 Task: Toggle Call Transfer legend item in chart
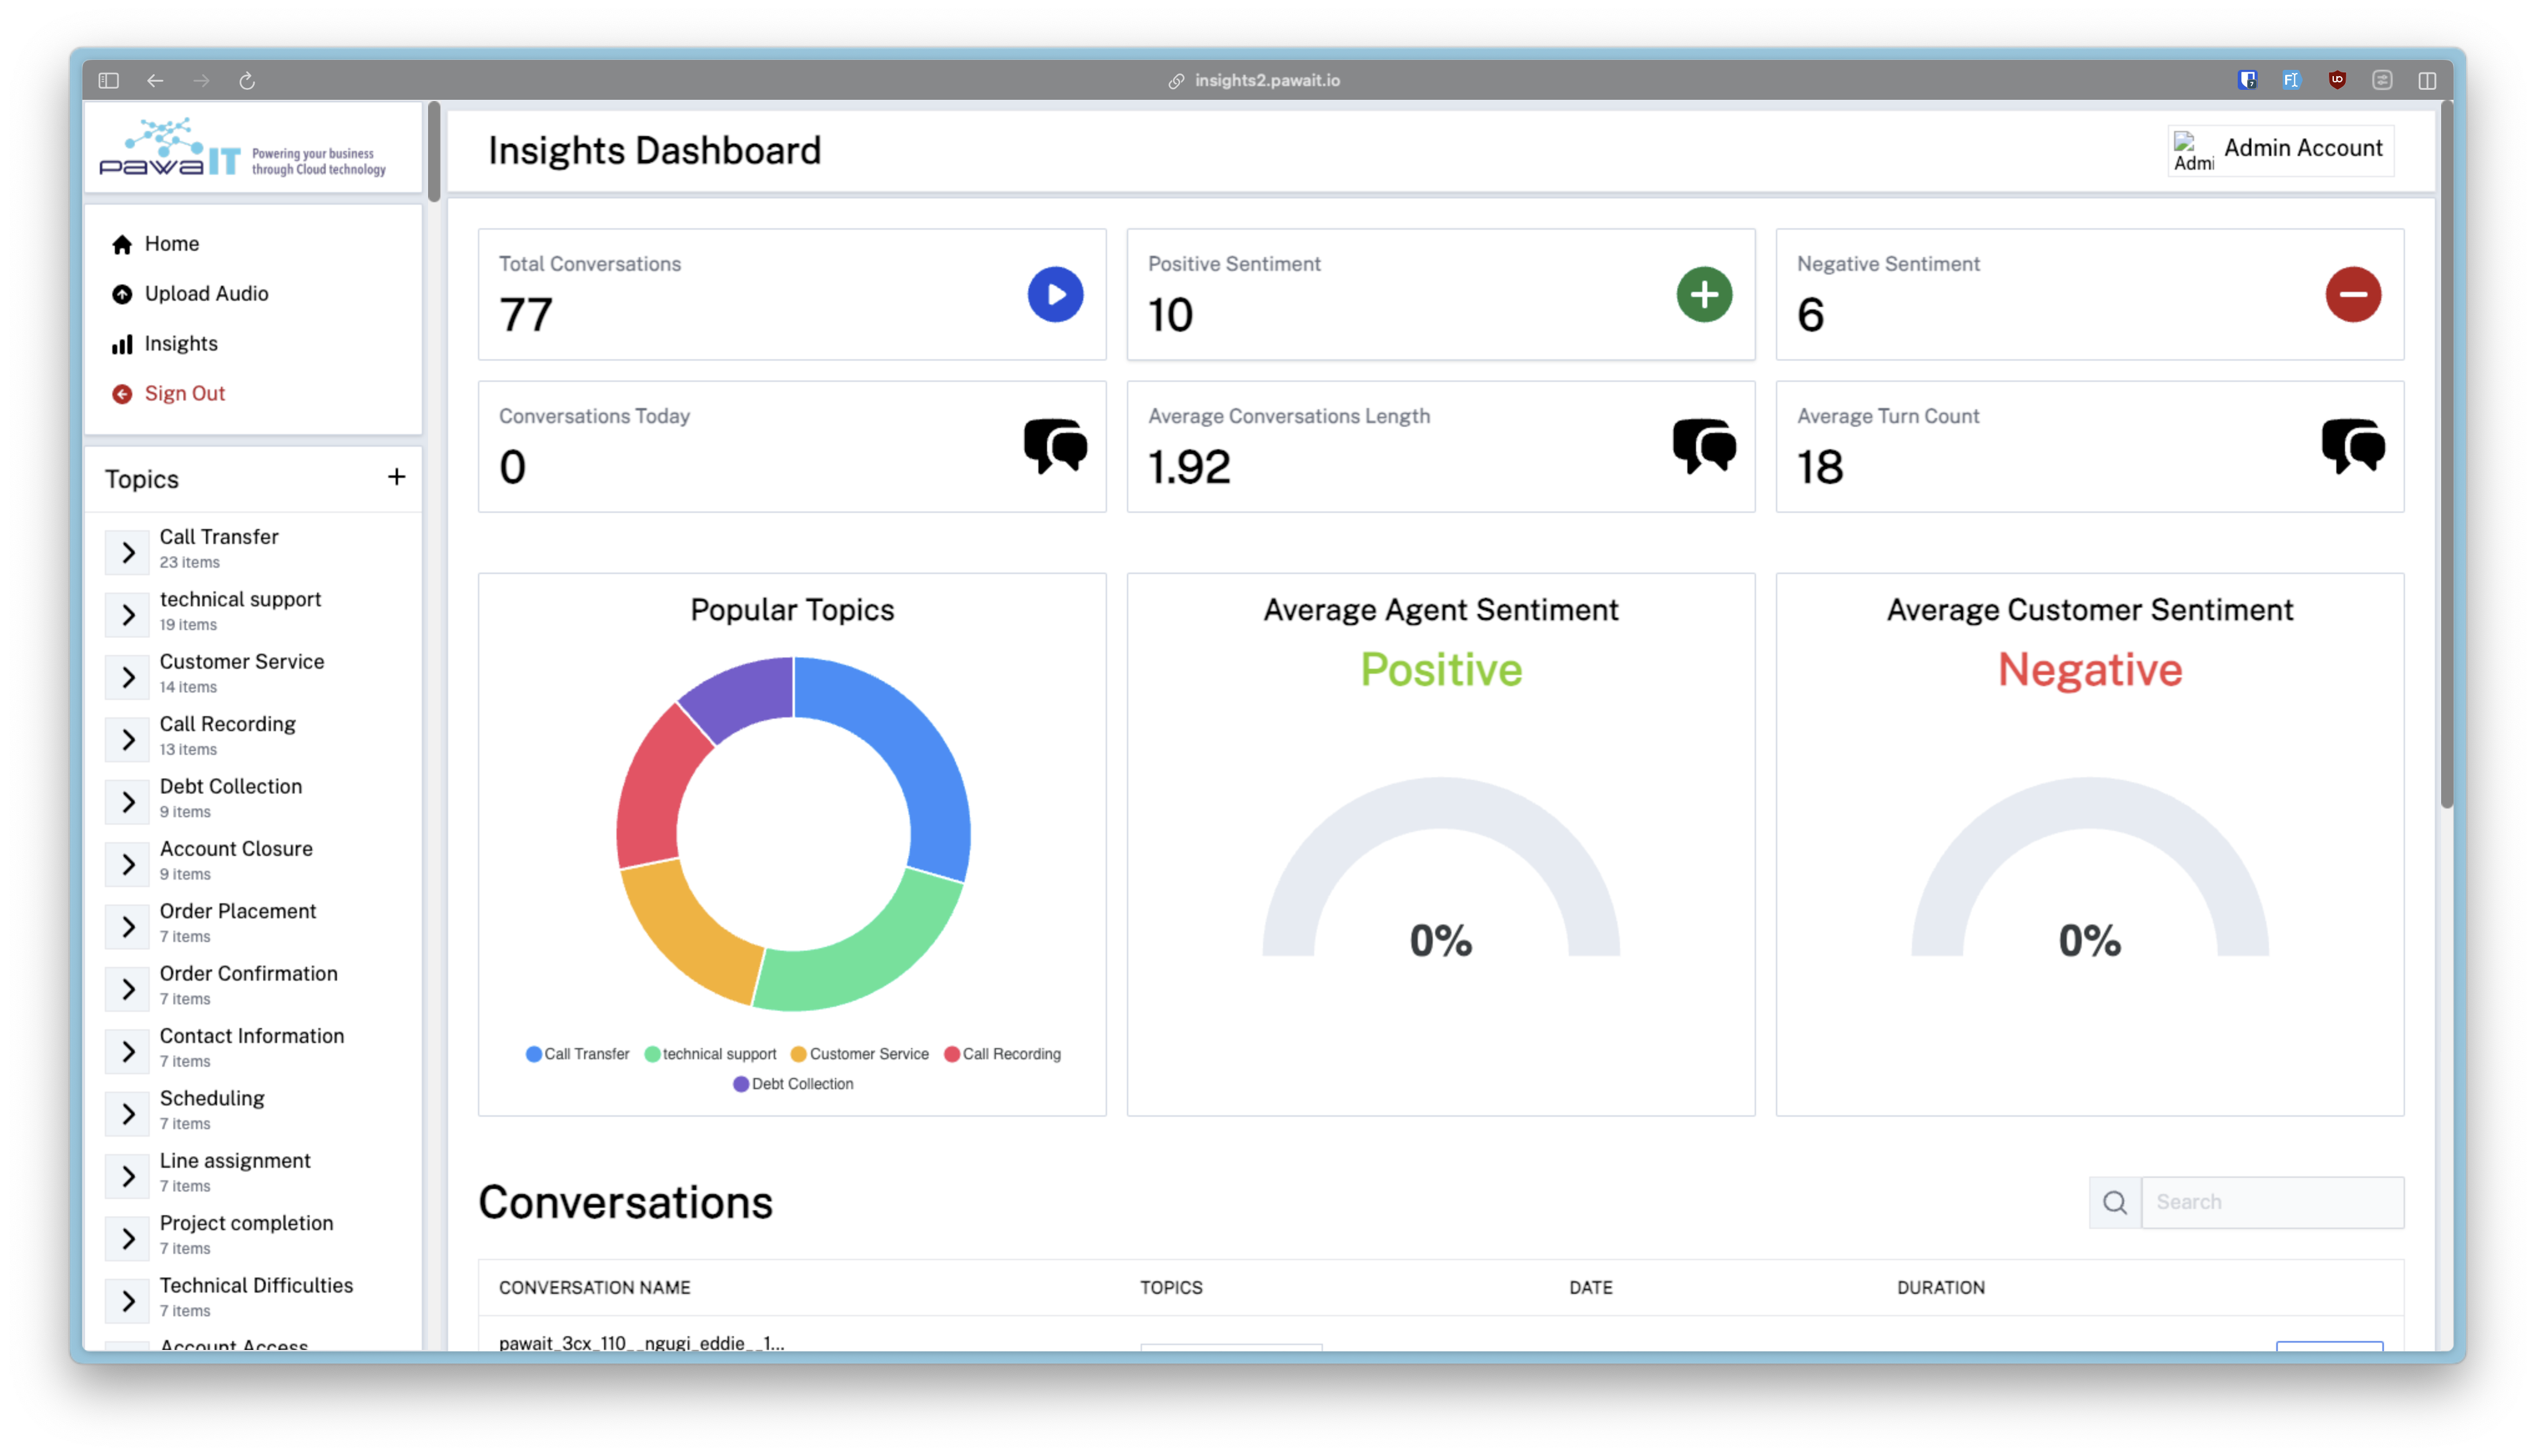[577, 1054]
